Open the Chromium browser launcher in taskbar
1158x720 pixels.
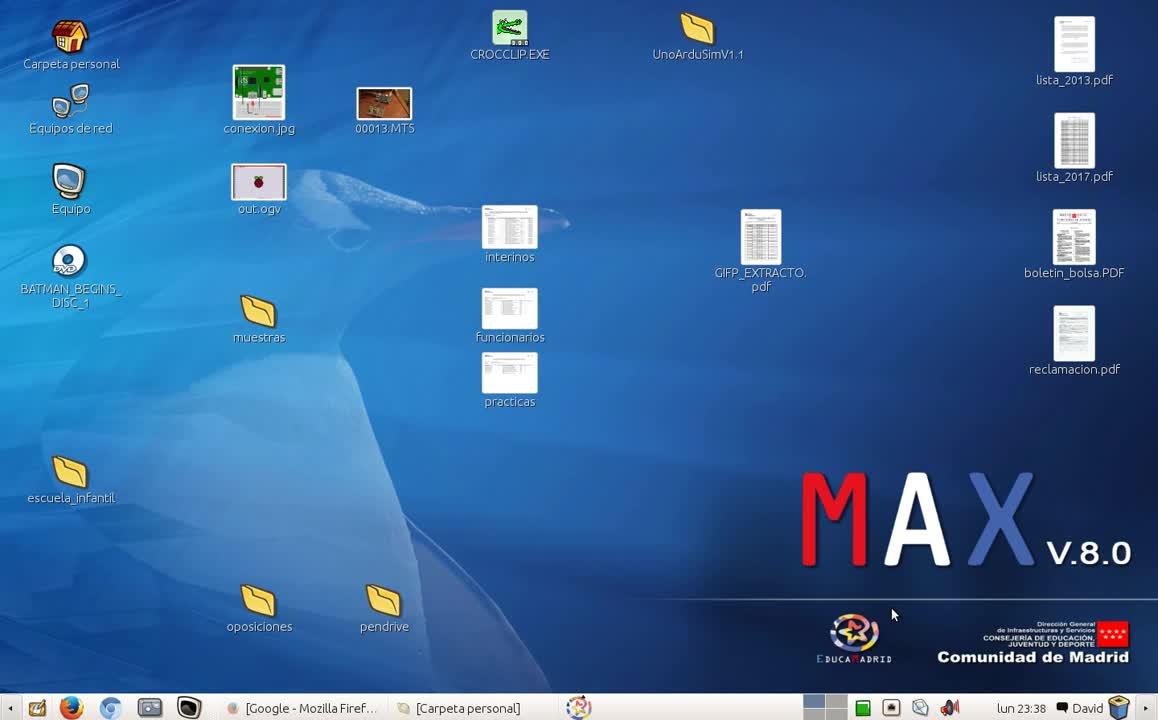(110, 708)
